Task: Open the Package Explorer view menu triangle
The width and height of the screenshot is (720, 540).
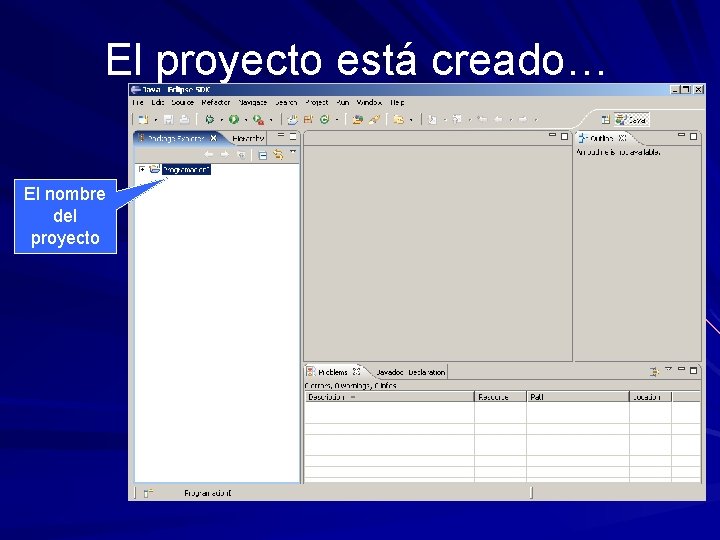Action: [x=293, y=152]
